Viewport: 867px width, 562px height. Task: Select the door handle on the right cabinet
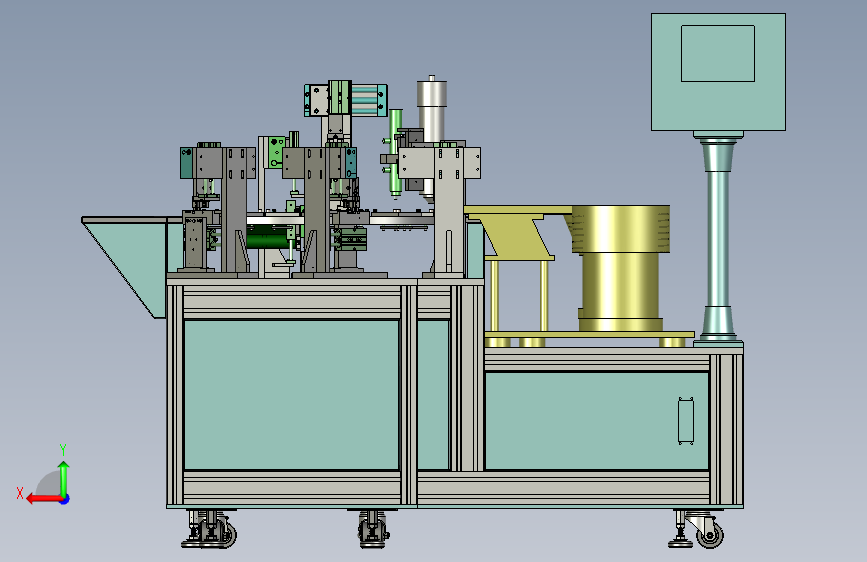[686, 420]
